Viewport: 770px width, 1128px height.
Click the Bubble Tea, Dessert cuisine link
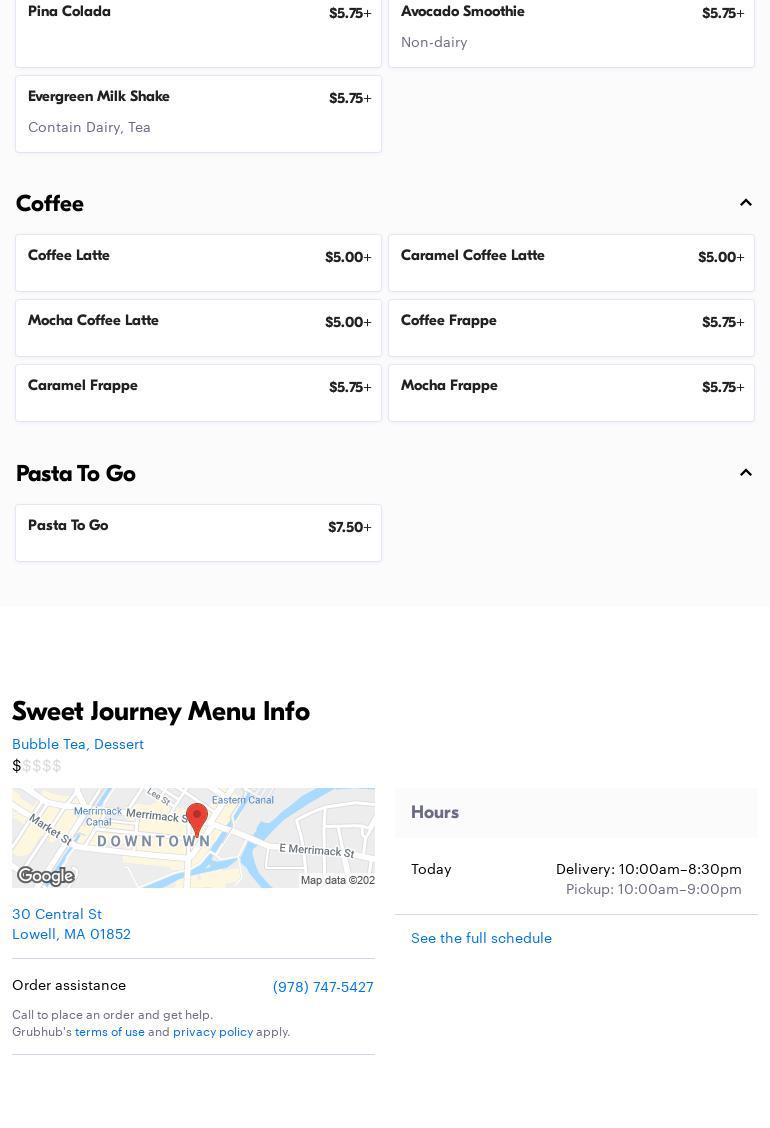tap(78, 744)
